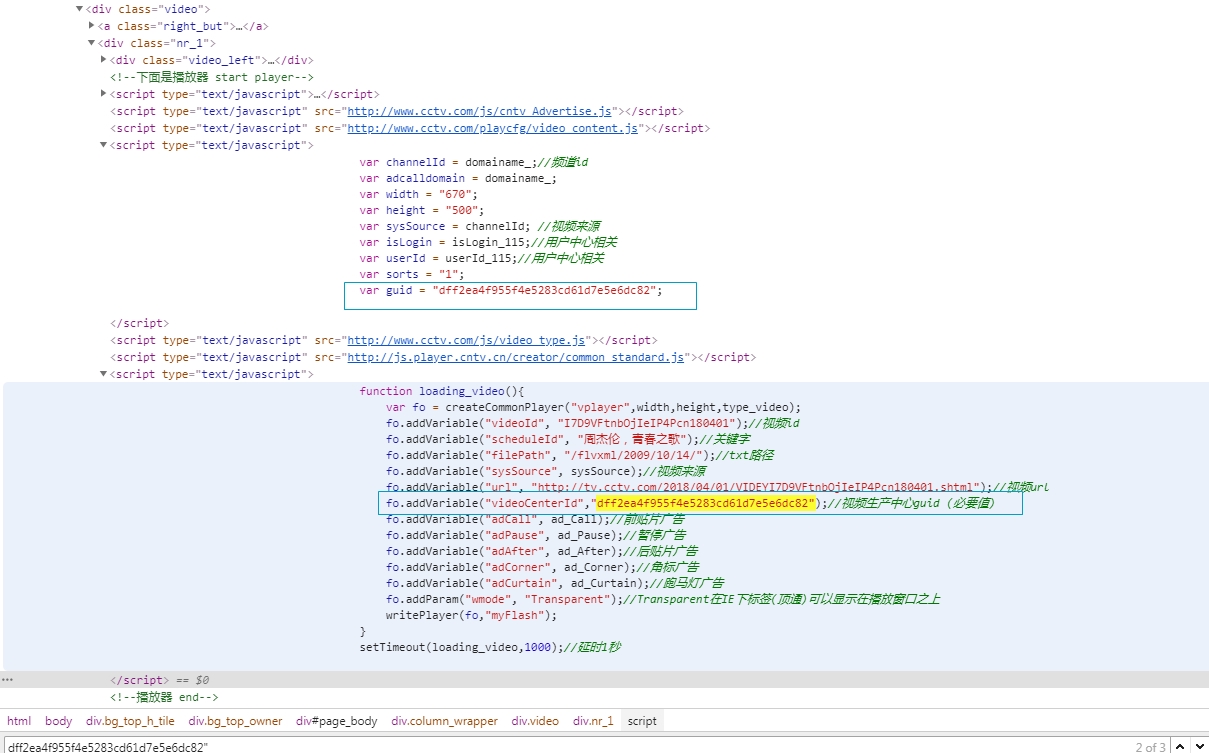Select body in the breadcrumb bar
The image size is (1209, 753).
click(x=59, y=721)
